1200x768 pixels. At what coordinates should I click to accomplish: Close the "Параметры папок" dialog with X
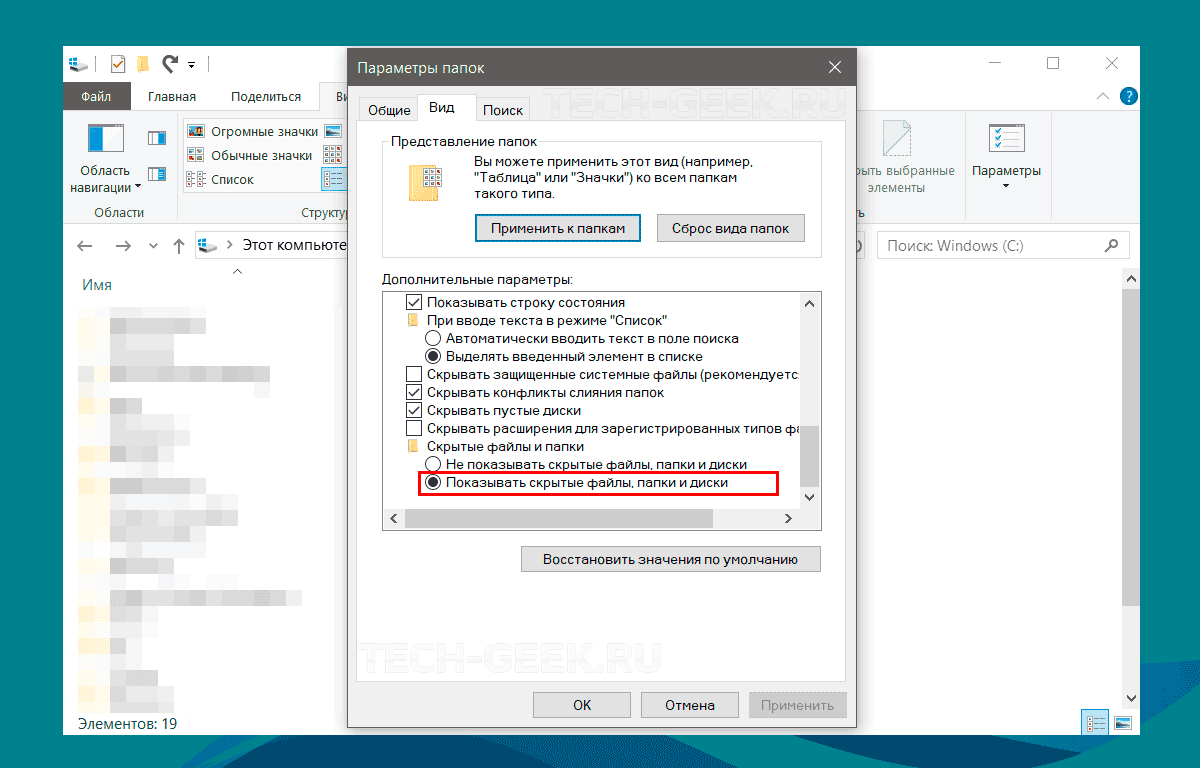coord(835,67)
